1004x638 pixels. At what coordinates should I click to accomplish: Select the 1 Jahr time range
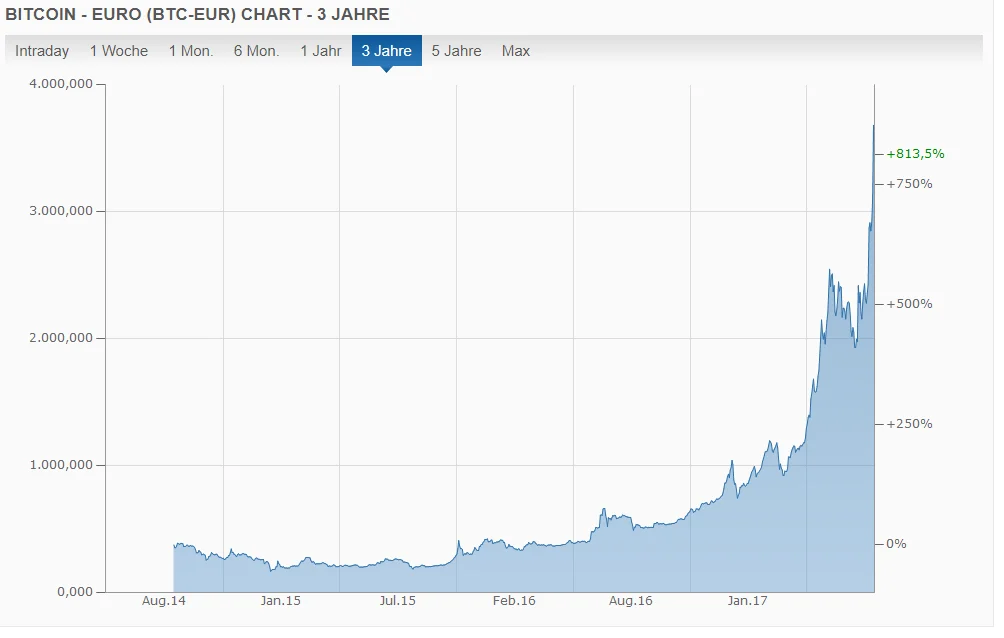pos(321,51)
